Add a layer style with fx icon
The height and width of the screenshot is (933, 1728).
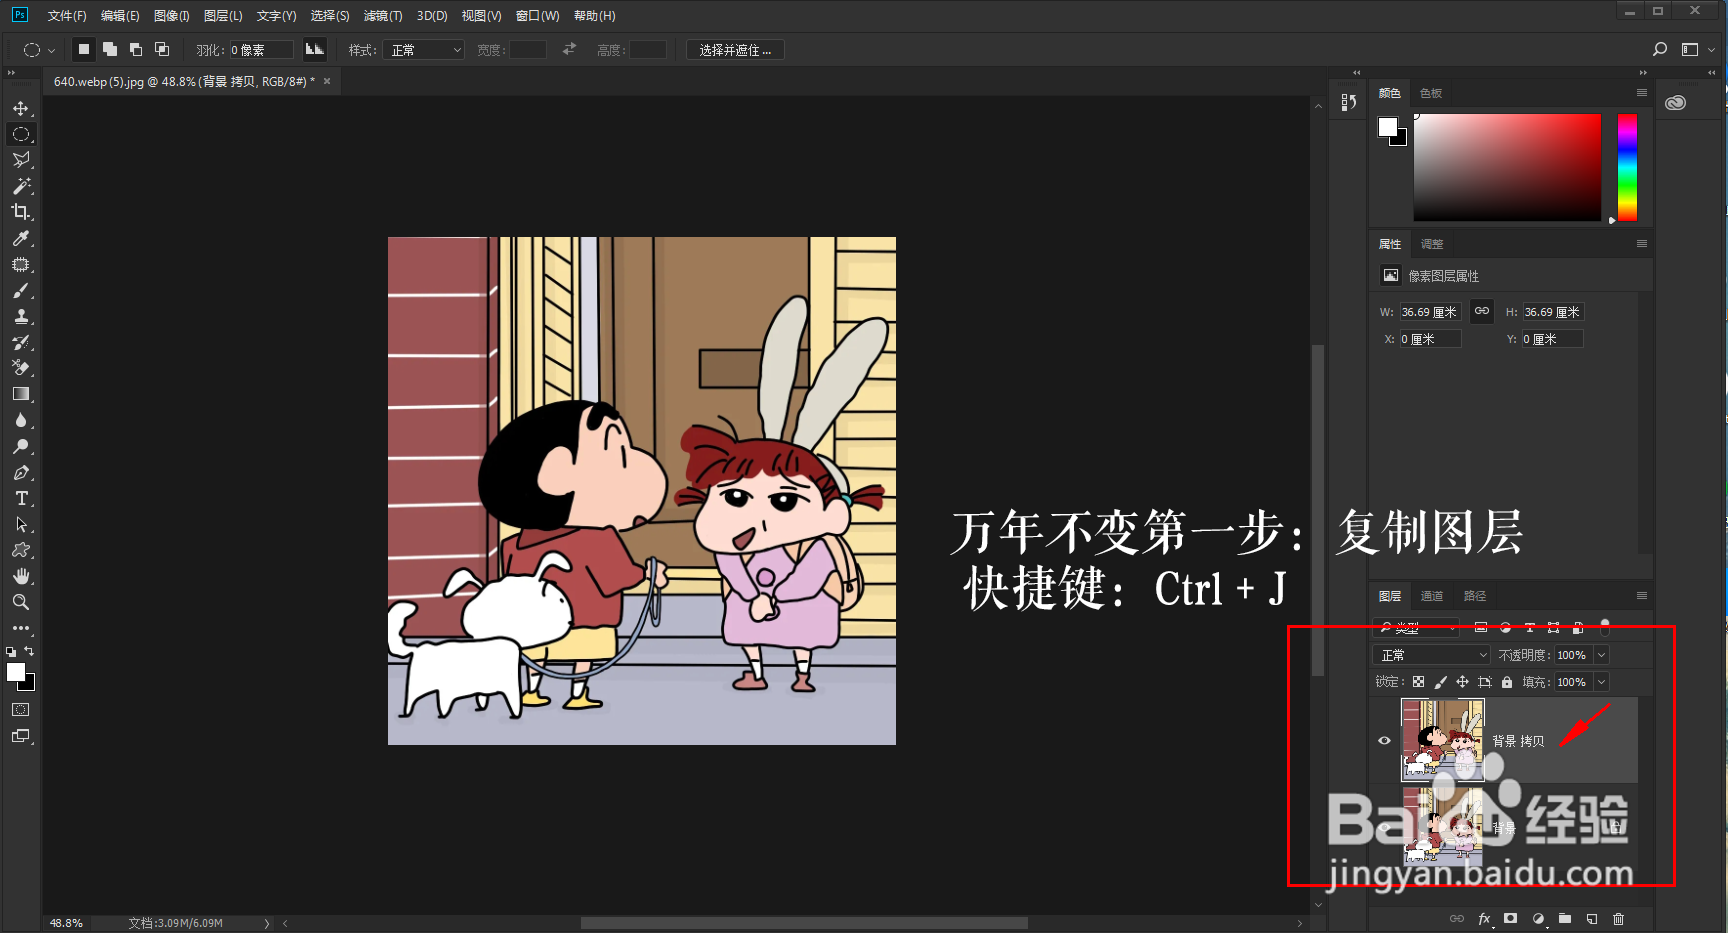coord(1484,919)
